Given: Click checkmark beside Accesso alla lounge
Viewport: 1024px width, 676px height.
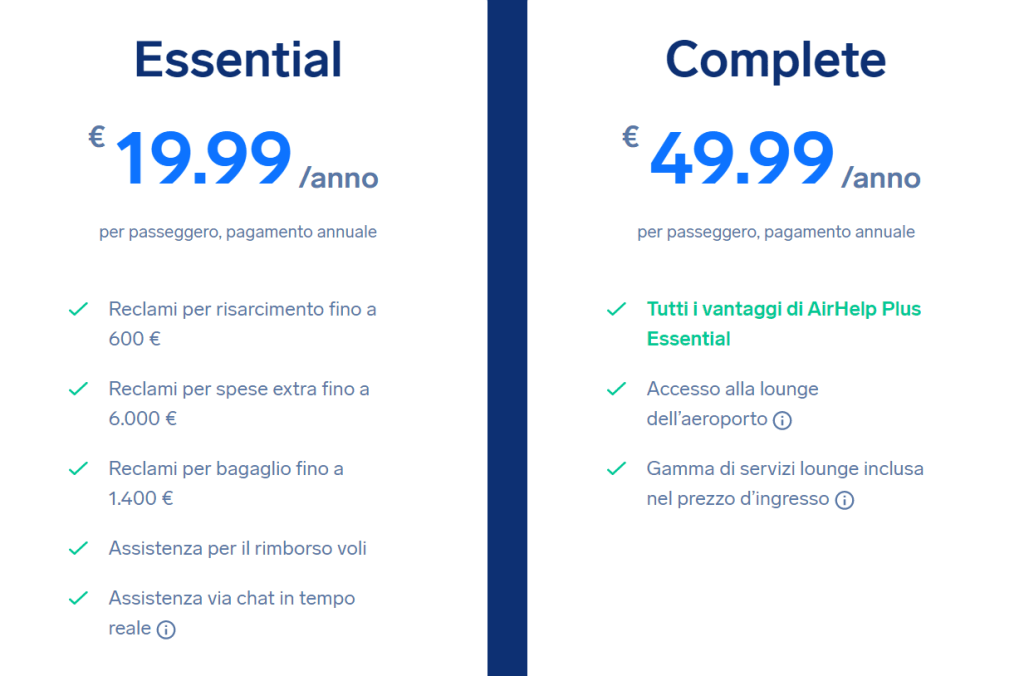Looking at the screenshot, I should [617, 389].
